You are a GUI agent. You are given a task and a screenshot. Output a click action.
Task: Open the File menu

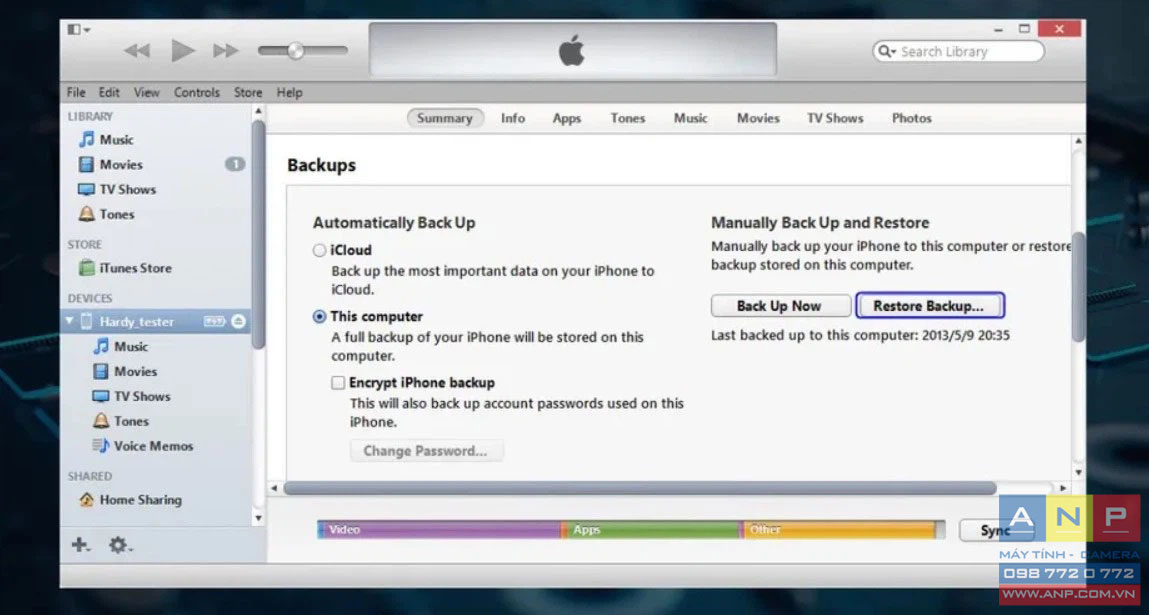pos(76,92)
